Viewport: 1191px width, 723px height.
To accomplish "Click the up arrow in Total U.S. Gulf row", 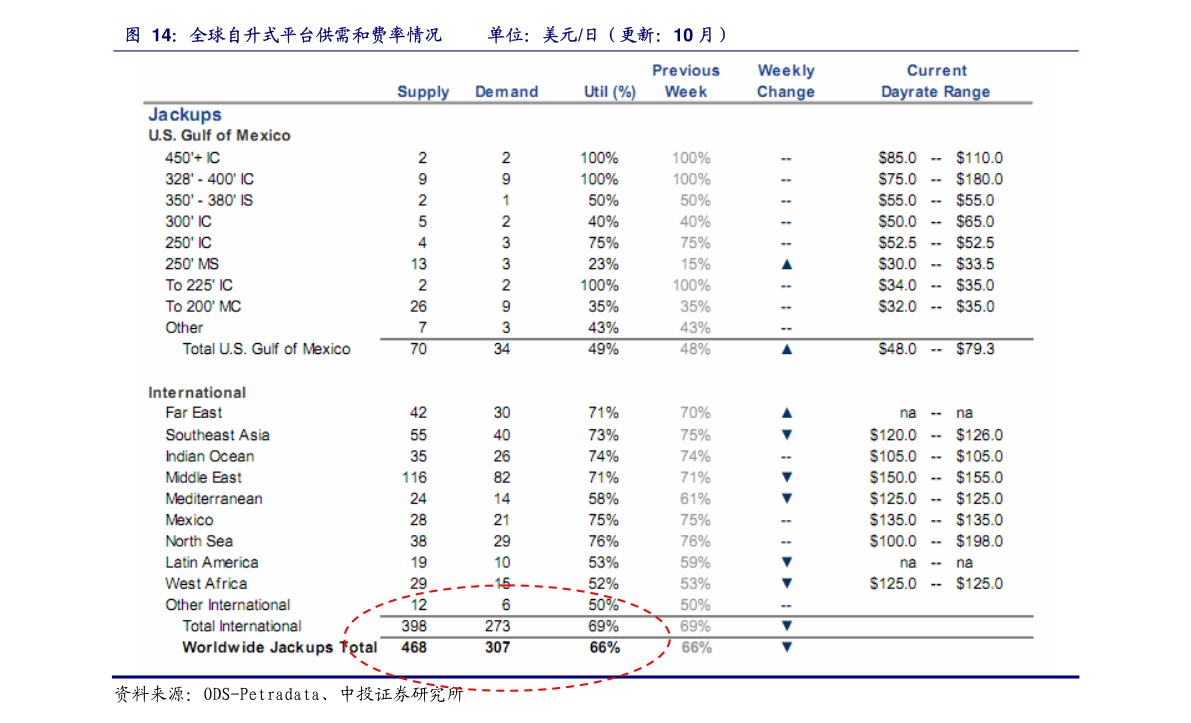I will point(786,349).
